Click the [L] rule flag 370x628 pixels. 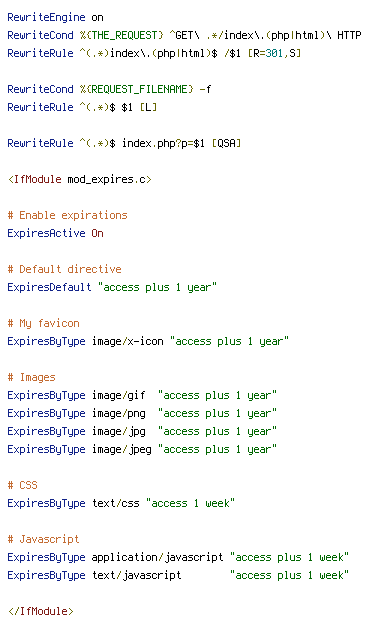(148, 107)
